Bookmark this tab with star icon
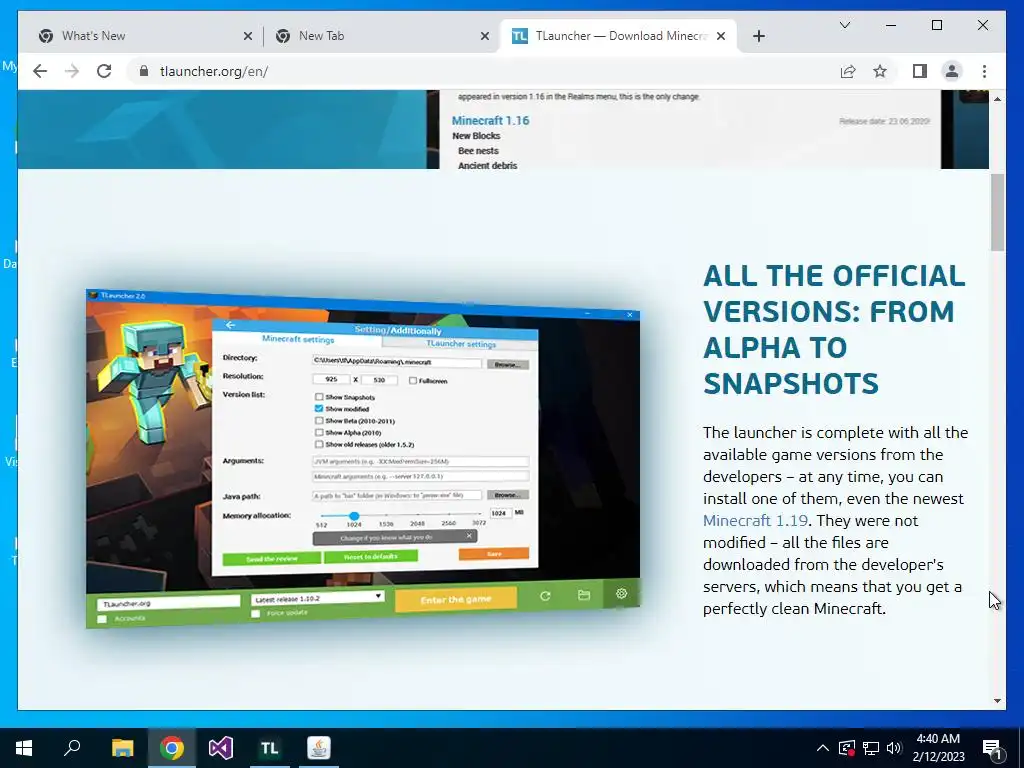Screen dimensions: 1024x768 [x=880, y=71]
